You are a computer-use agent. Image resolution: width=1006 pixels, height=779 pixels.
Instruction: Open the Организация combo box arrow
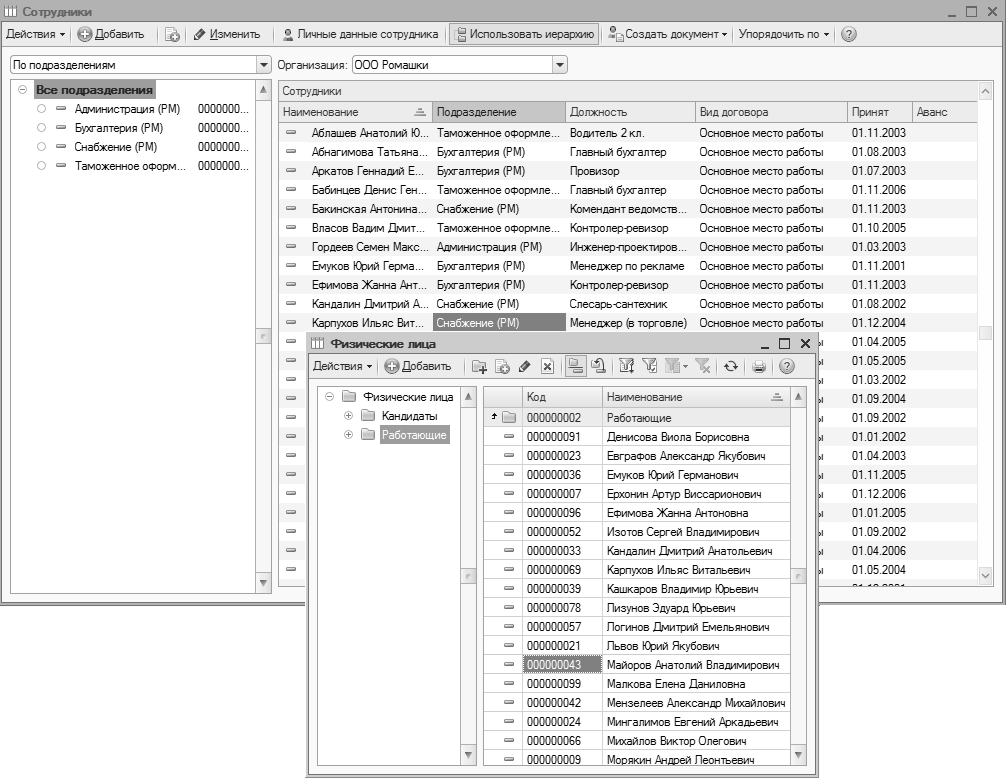click(x=560, y=65)
